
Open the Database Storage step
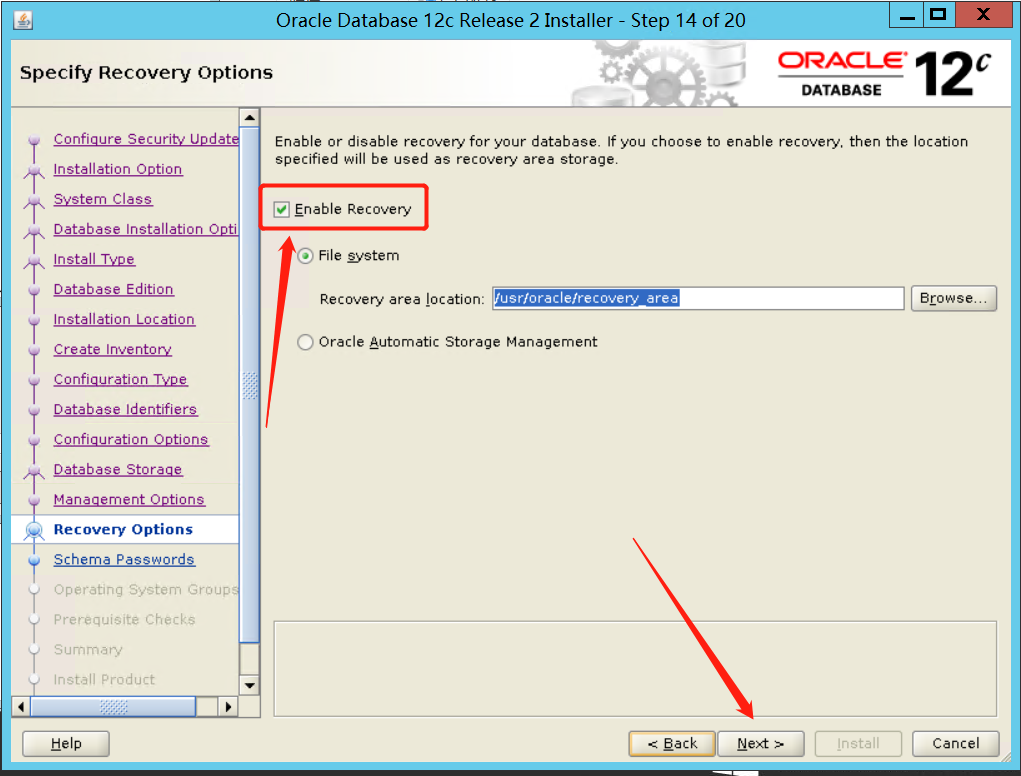[118, 469]
